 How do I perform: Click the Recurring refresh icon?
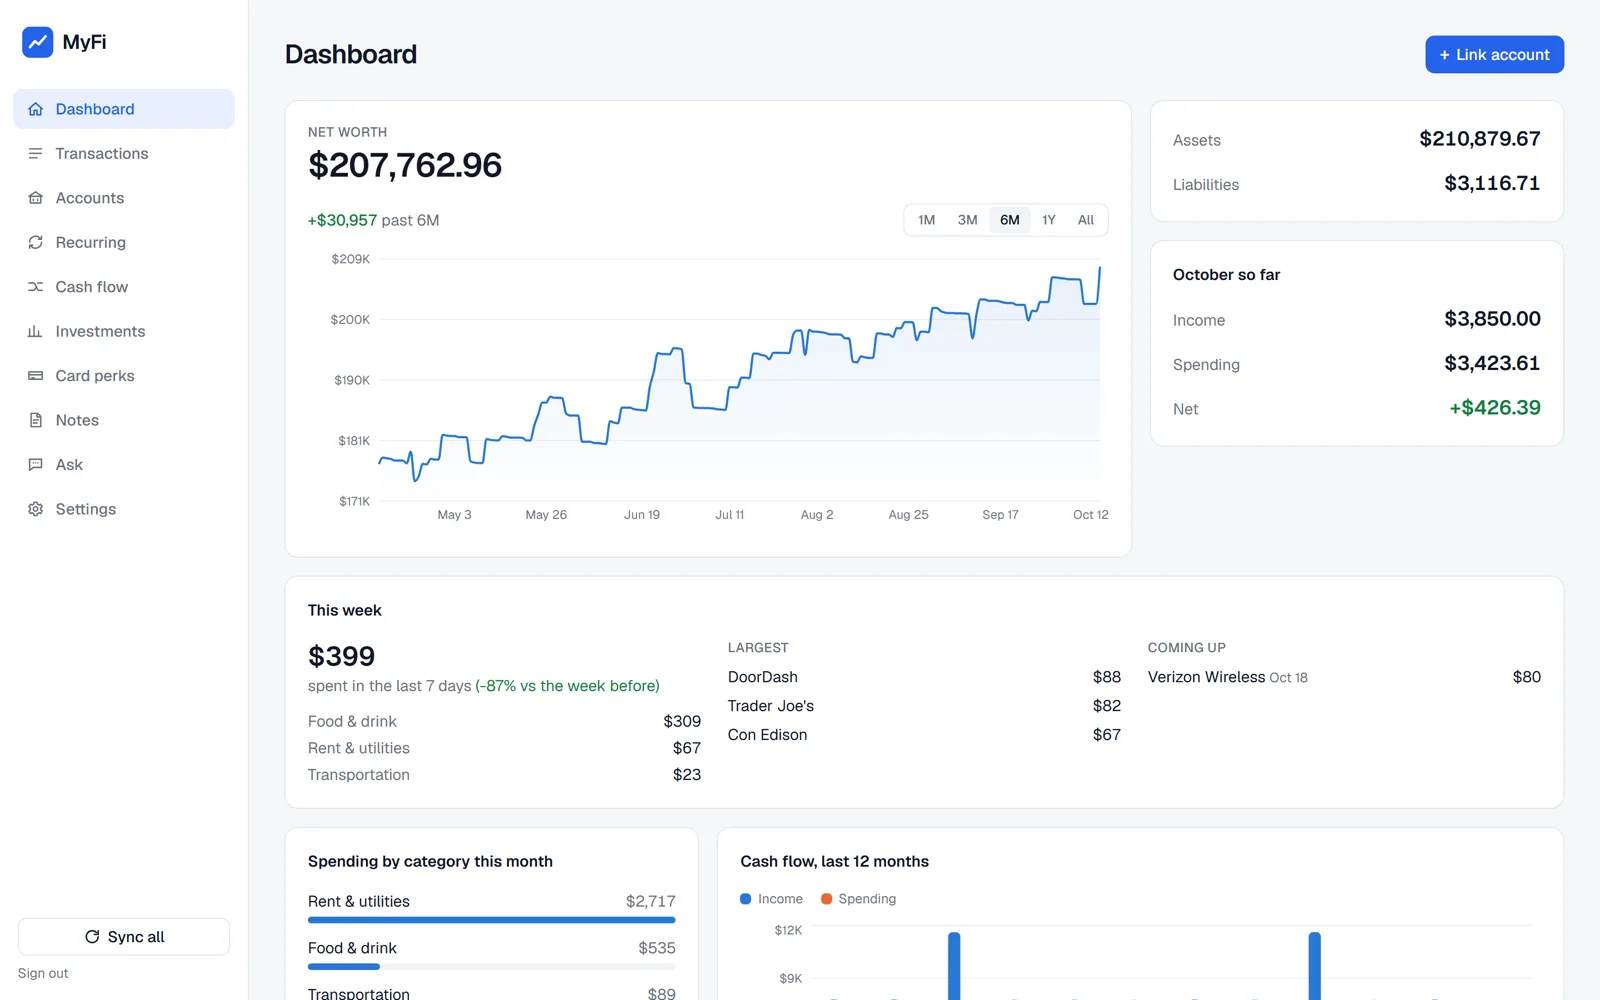coord(36,242)
